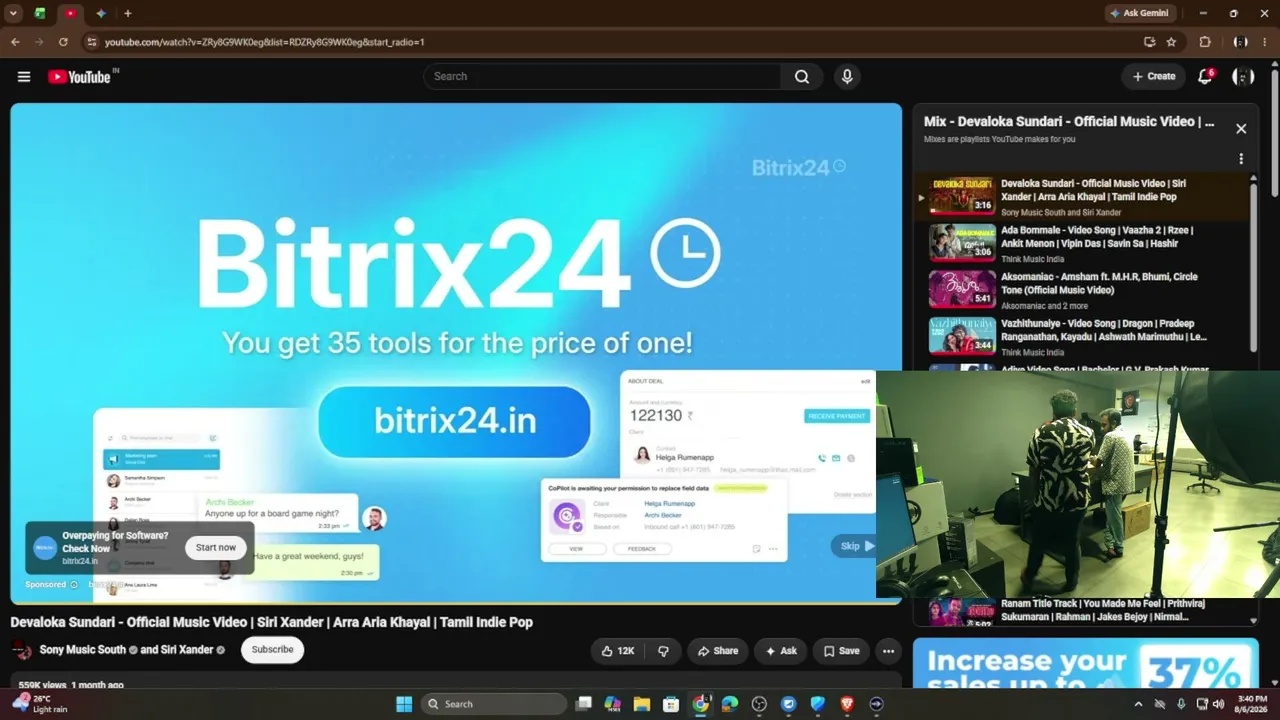Click the YouTube search magnifier button
The image size is (1280, 720).
coord(802,77)
